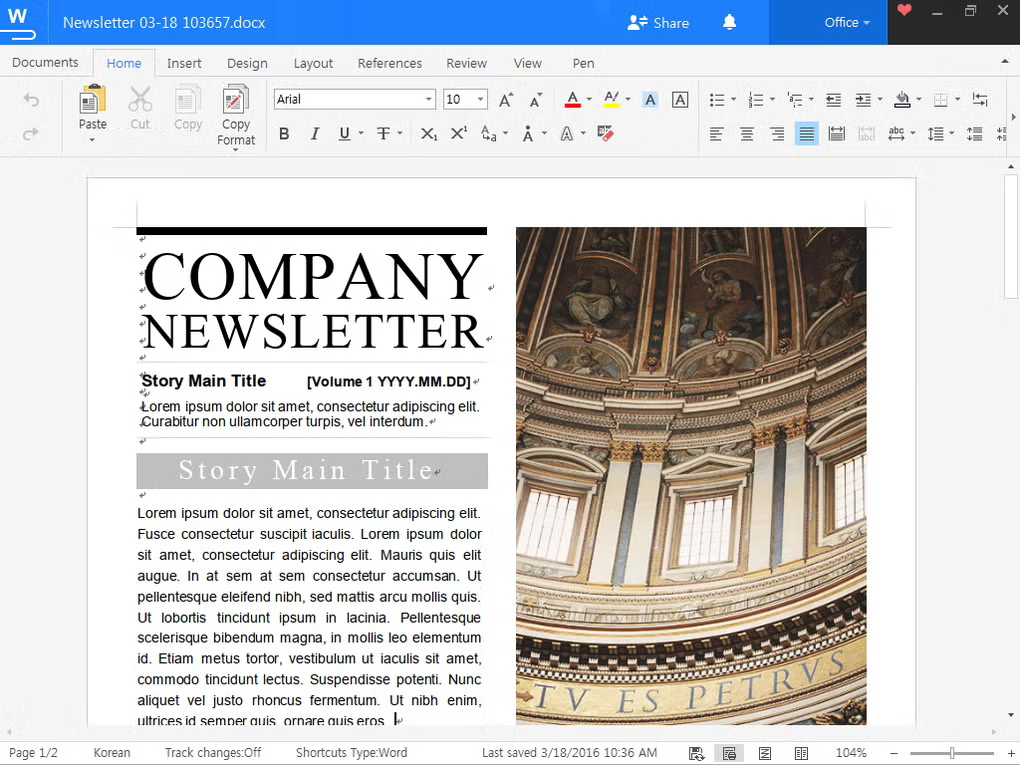Screen dimensions: 1020x765
Task: Toggle bold formatting
Action: click(x=284, y=134)
